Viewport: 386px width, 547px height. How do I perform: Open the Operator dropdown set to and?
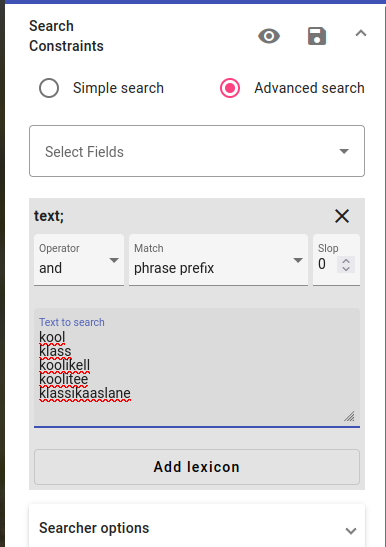click(79, 260)
